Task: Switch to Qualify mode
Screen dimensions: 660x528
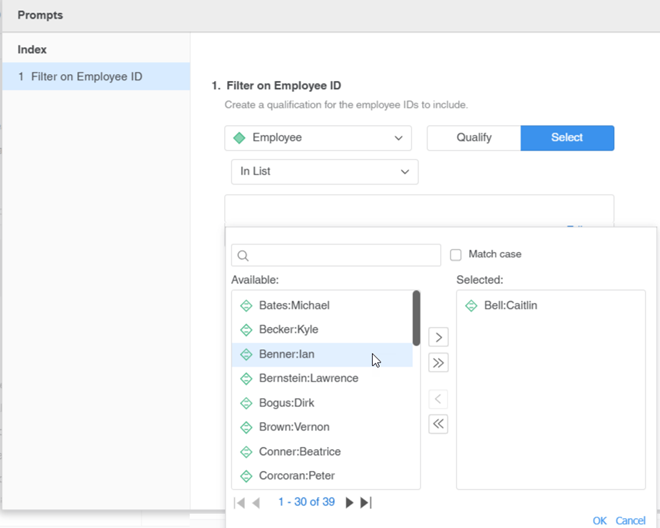Action: [474, 138]
